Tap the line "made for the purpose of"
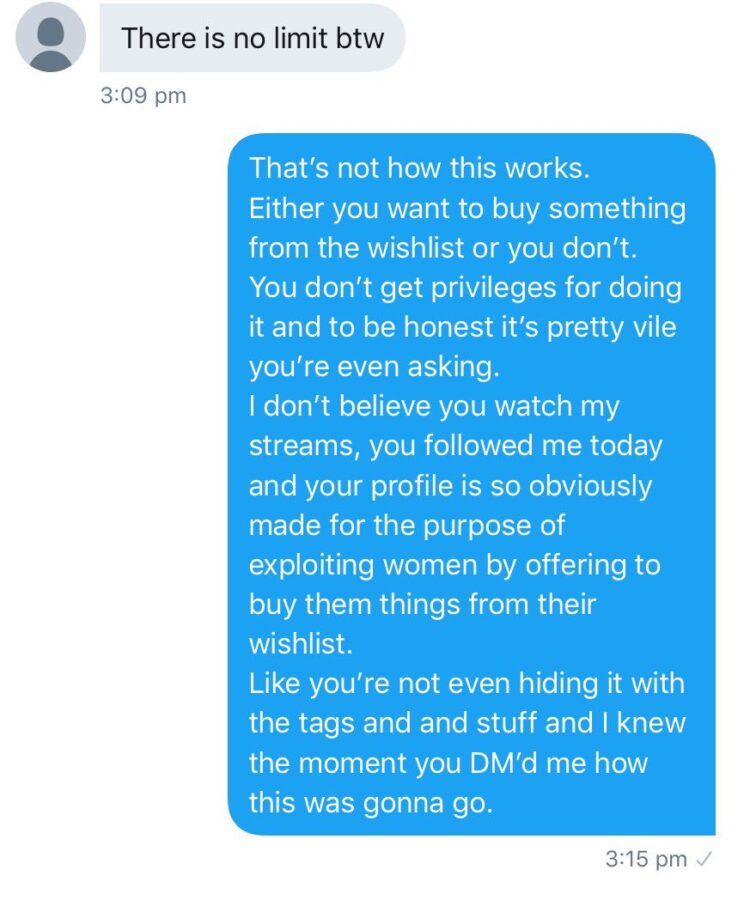The width and height of the screenshot is (750, 900). 407,525
